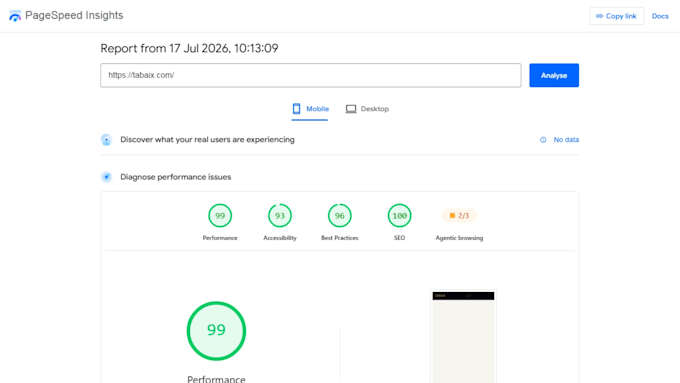This screenshot has height=383, width=680.
Task: Switch to the Desktop tab
Action: (x=367, y=109)
